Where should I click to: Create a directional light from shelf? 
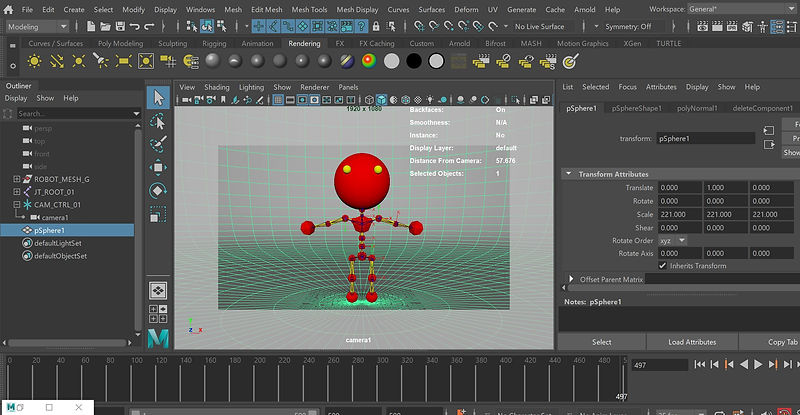tap(57, 61)
